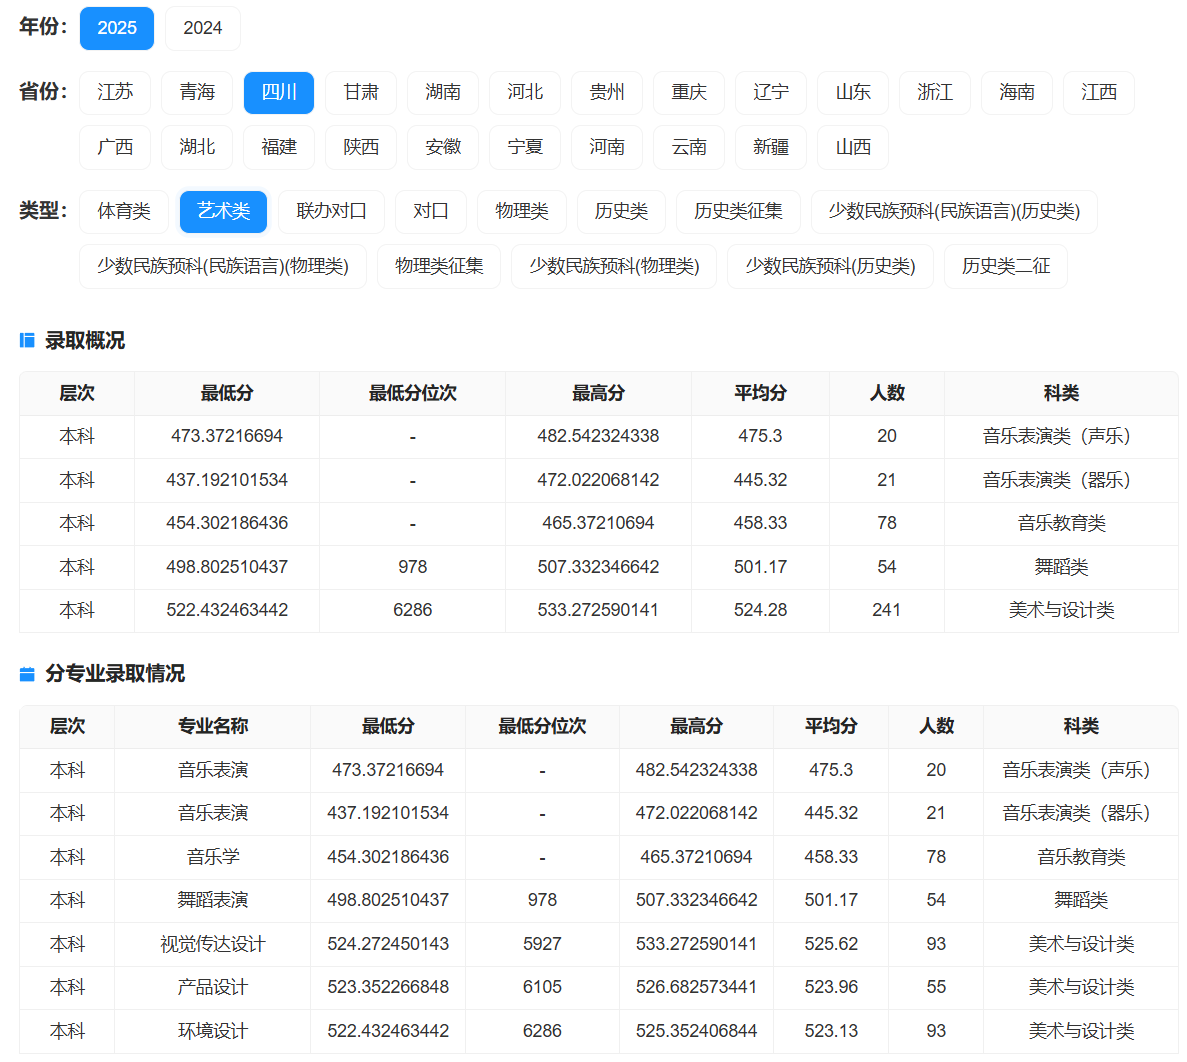Click average score 525.62
This screenshot has width=1187, height=1062.
click(831, 944)
